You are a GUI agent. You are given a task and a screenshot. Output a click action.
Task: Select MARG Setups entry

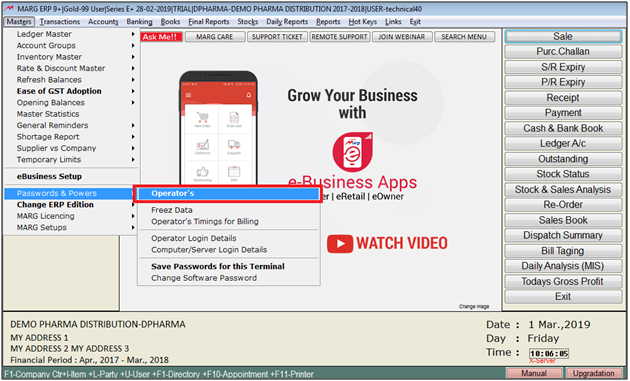pyautogui.click(x=72, y=227)
